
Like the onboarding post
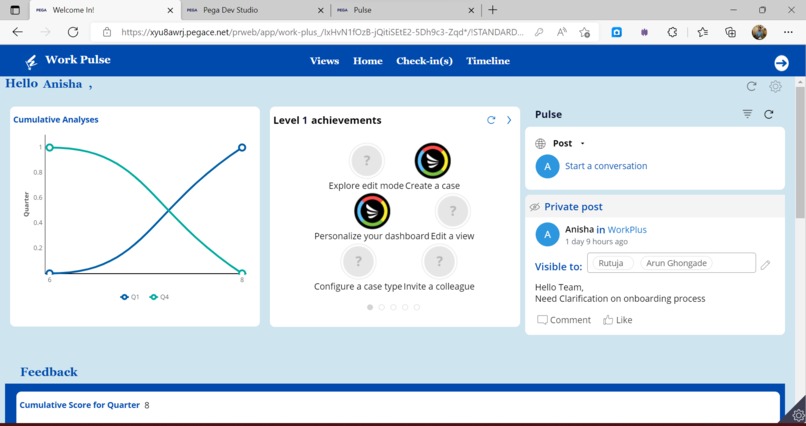tap(617, 320)
